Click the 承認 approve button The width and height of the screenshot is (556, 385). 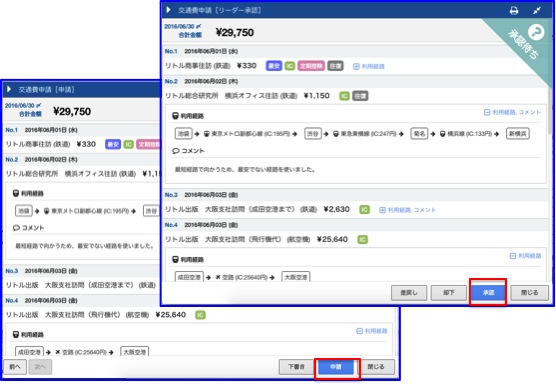coord(488,292)
